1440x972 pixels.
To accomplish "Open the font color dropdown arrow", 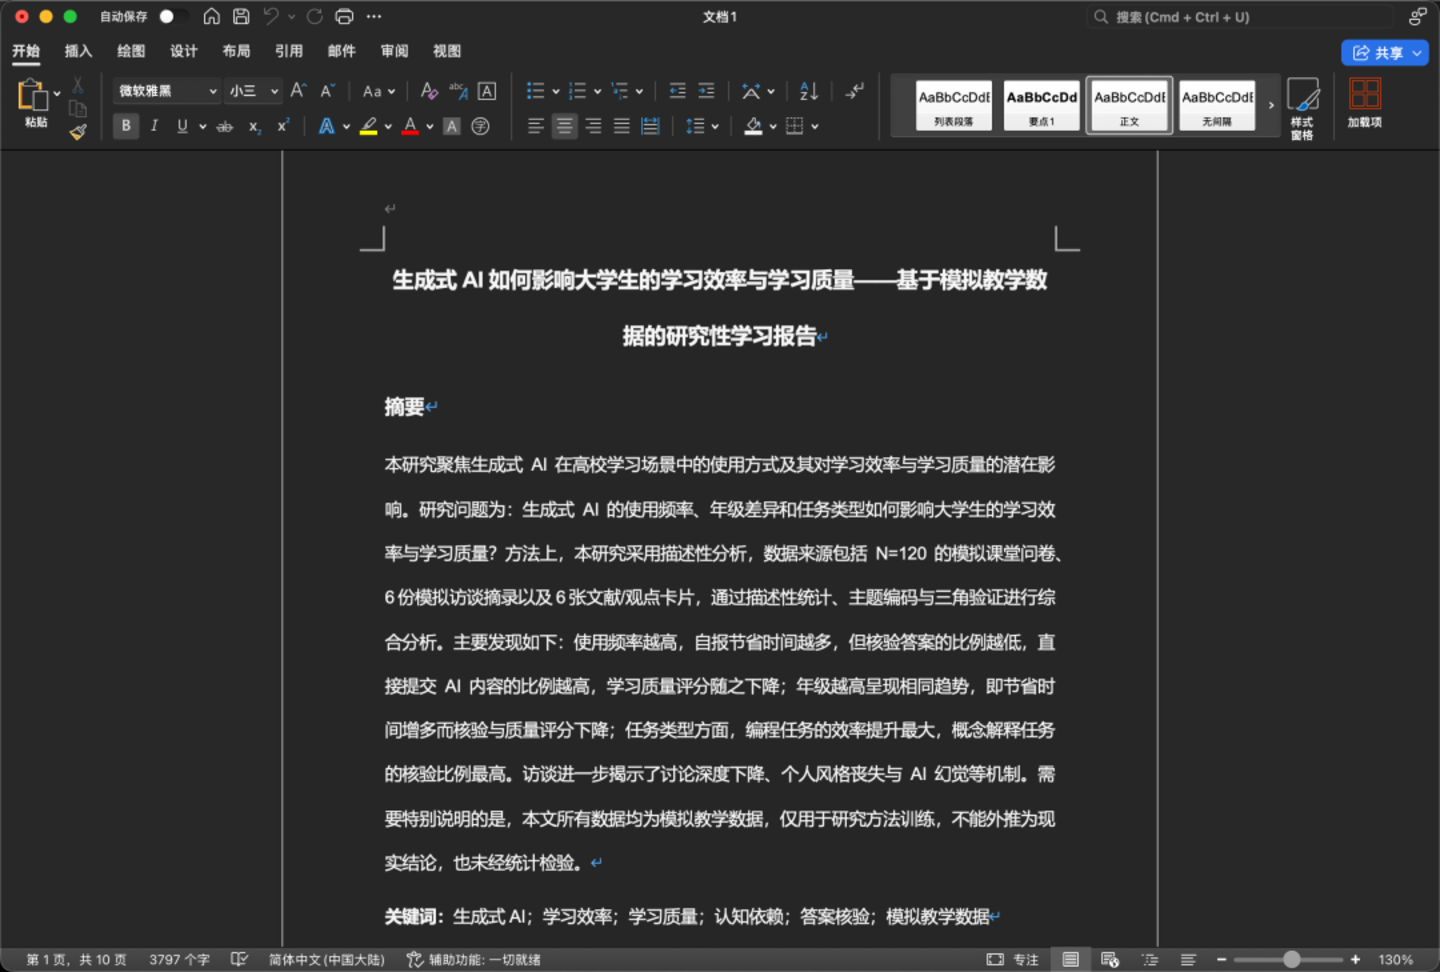I will 430,126.
